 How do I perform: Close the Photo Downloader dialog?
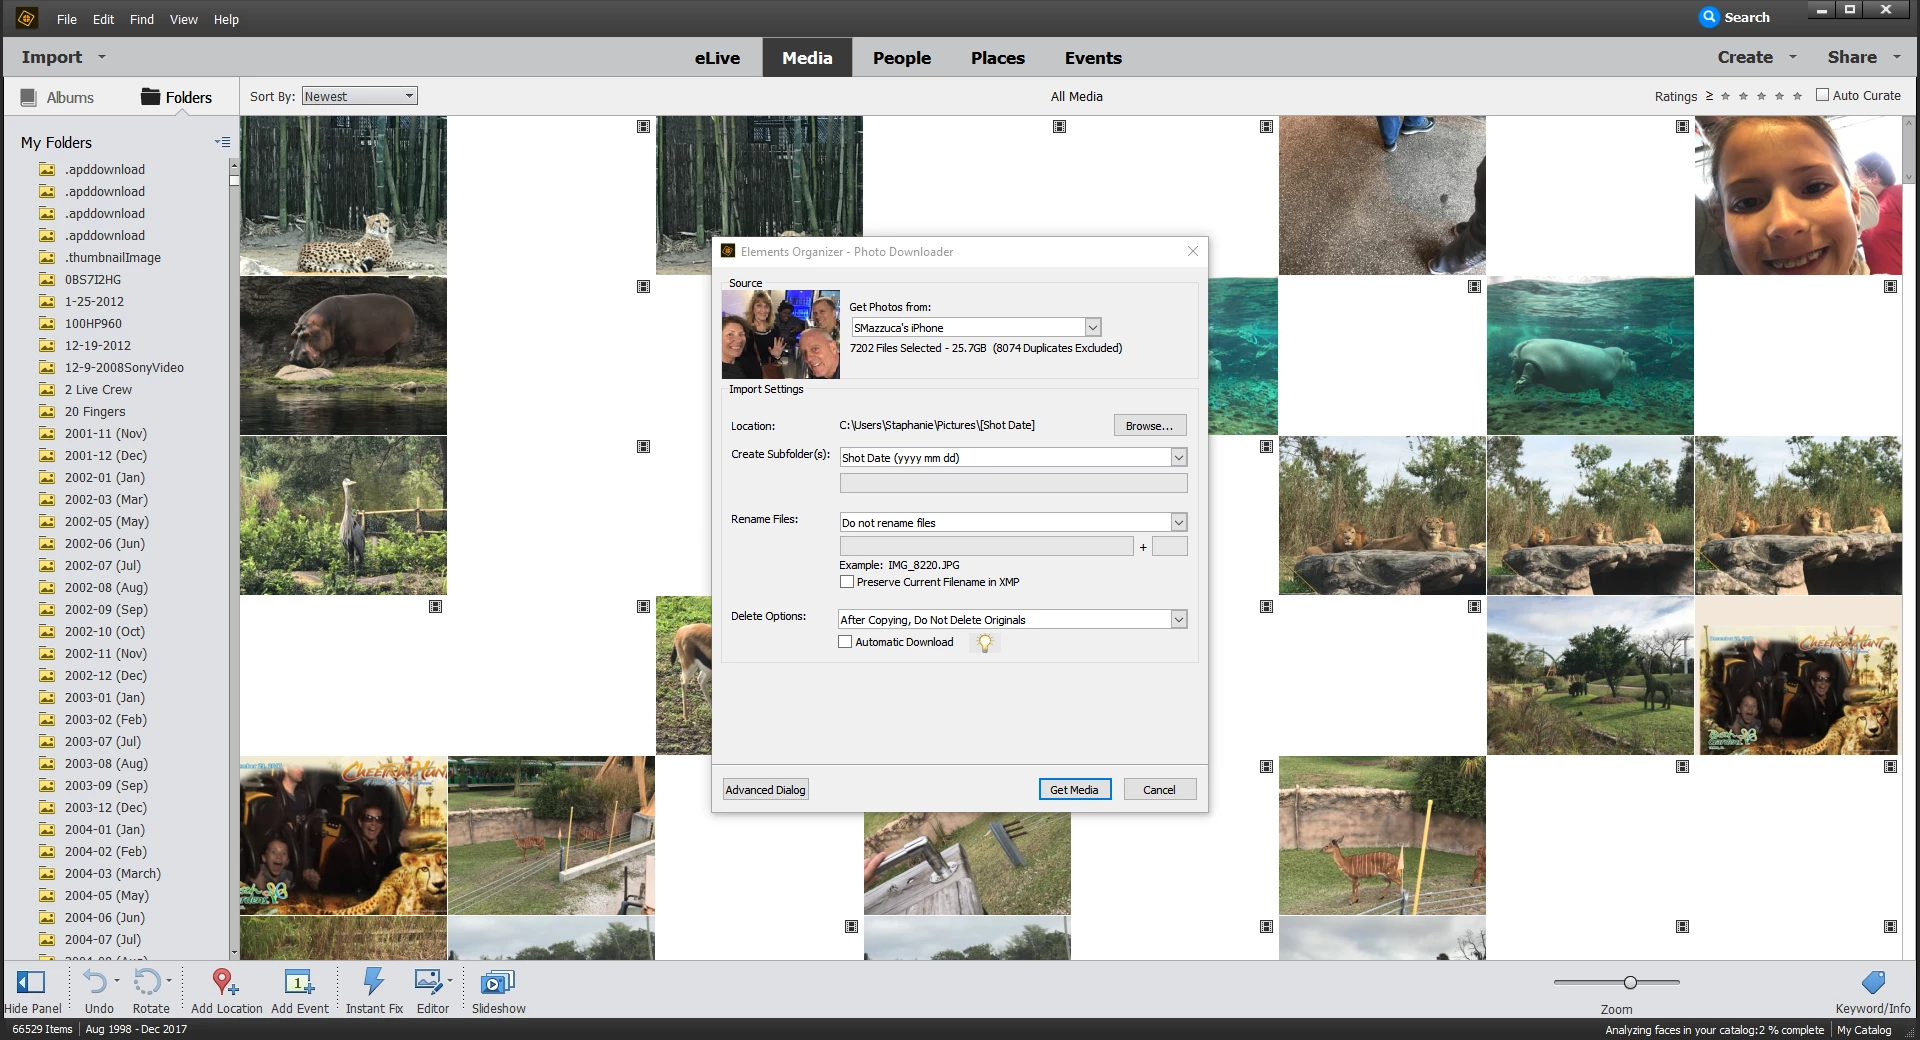(1192, 251)
